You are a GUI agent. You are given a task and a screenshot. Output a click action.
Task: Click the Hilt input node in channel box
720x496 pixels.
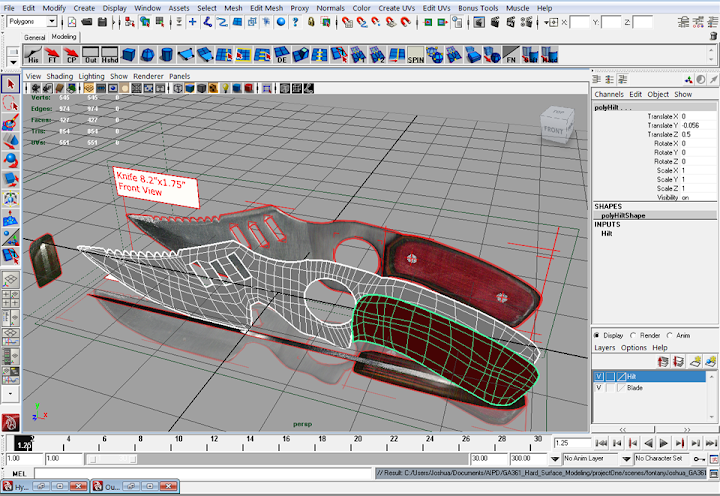pyautogui.click(x=606, y=232)
